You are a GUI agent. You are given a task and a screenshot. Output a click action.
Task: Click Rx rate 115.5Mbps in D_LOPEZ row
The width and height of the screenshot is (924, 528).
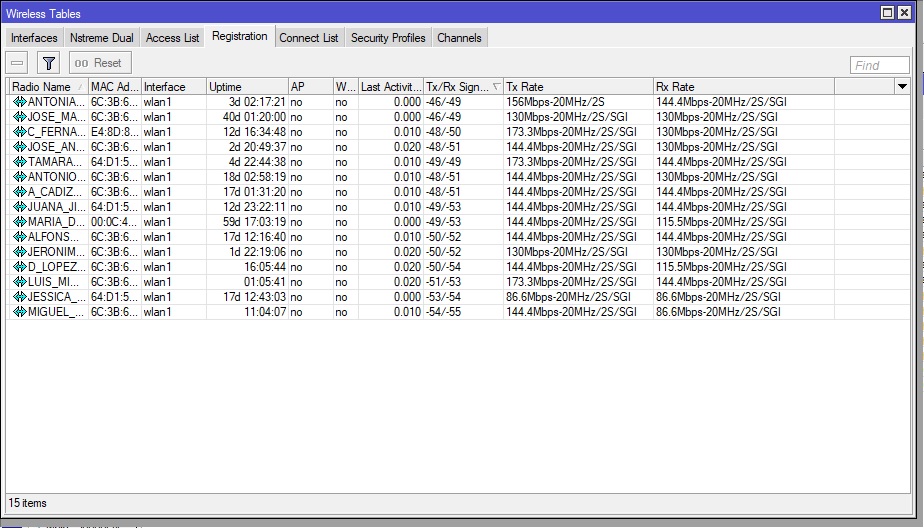click(721, 267)
